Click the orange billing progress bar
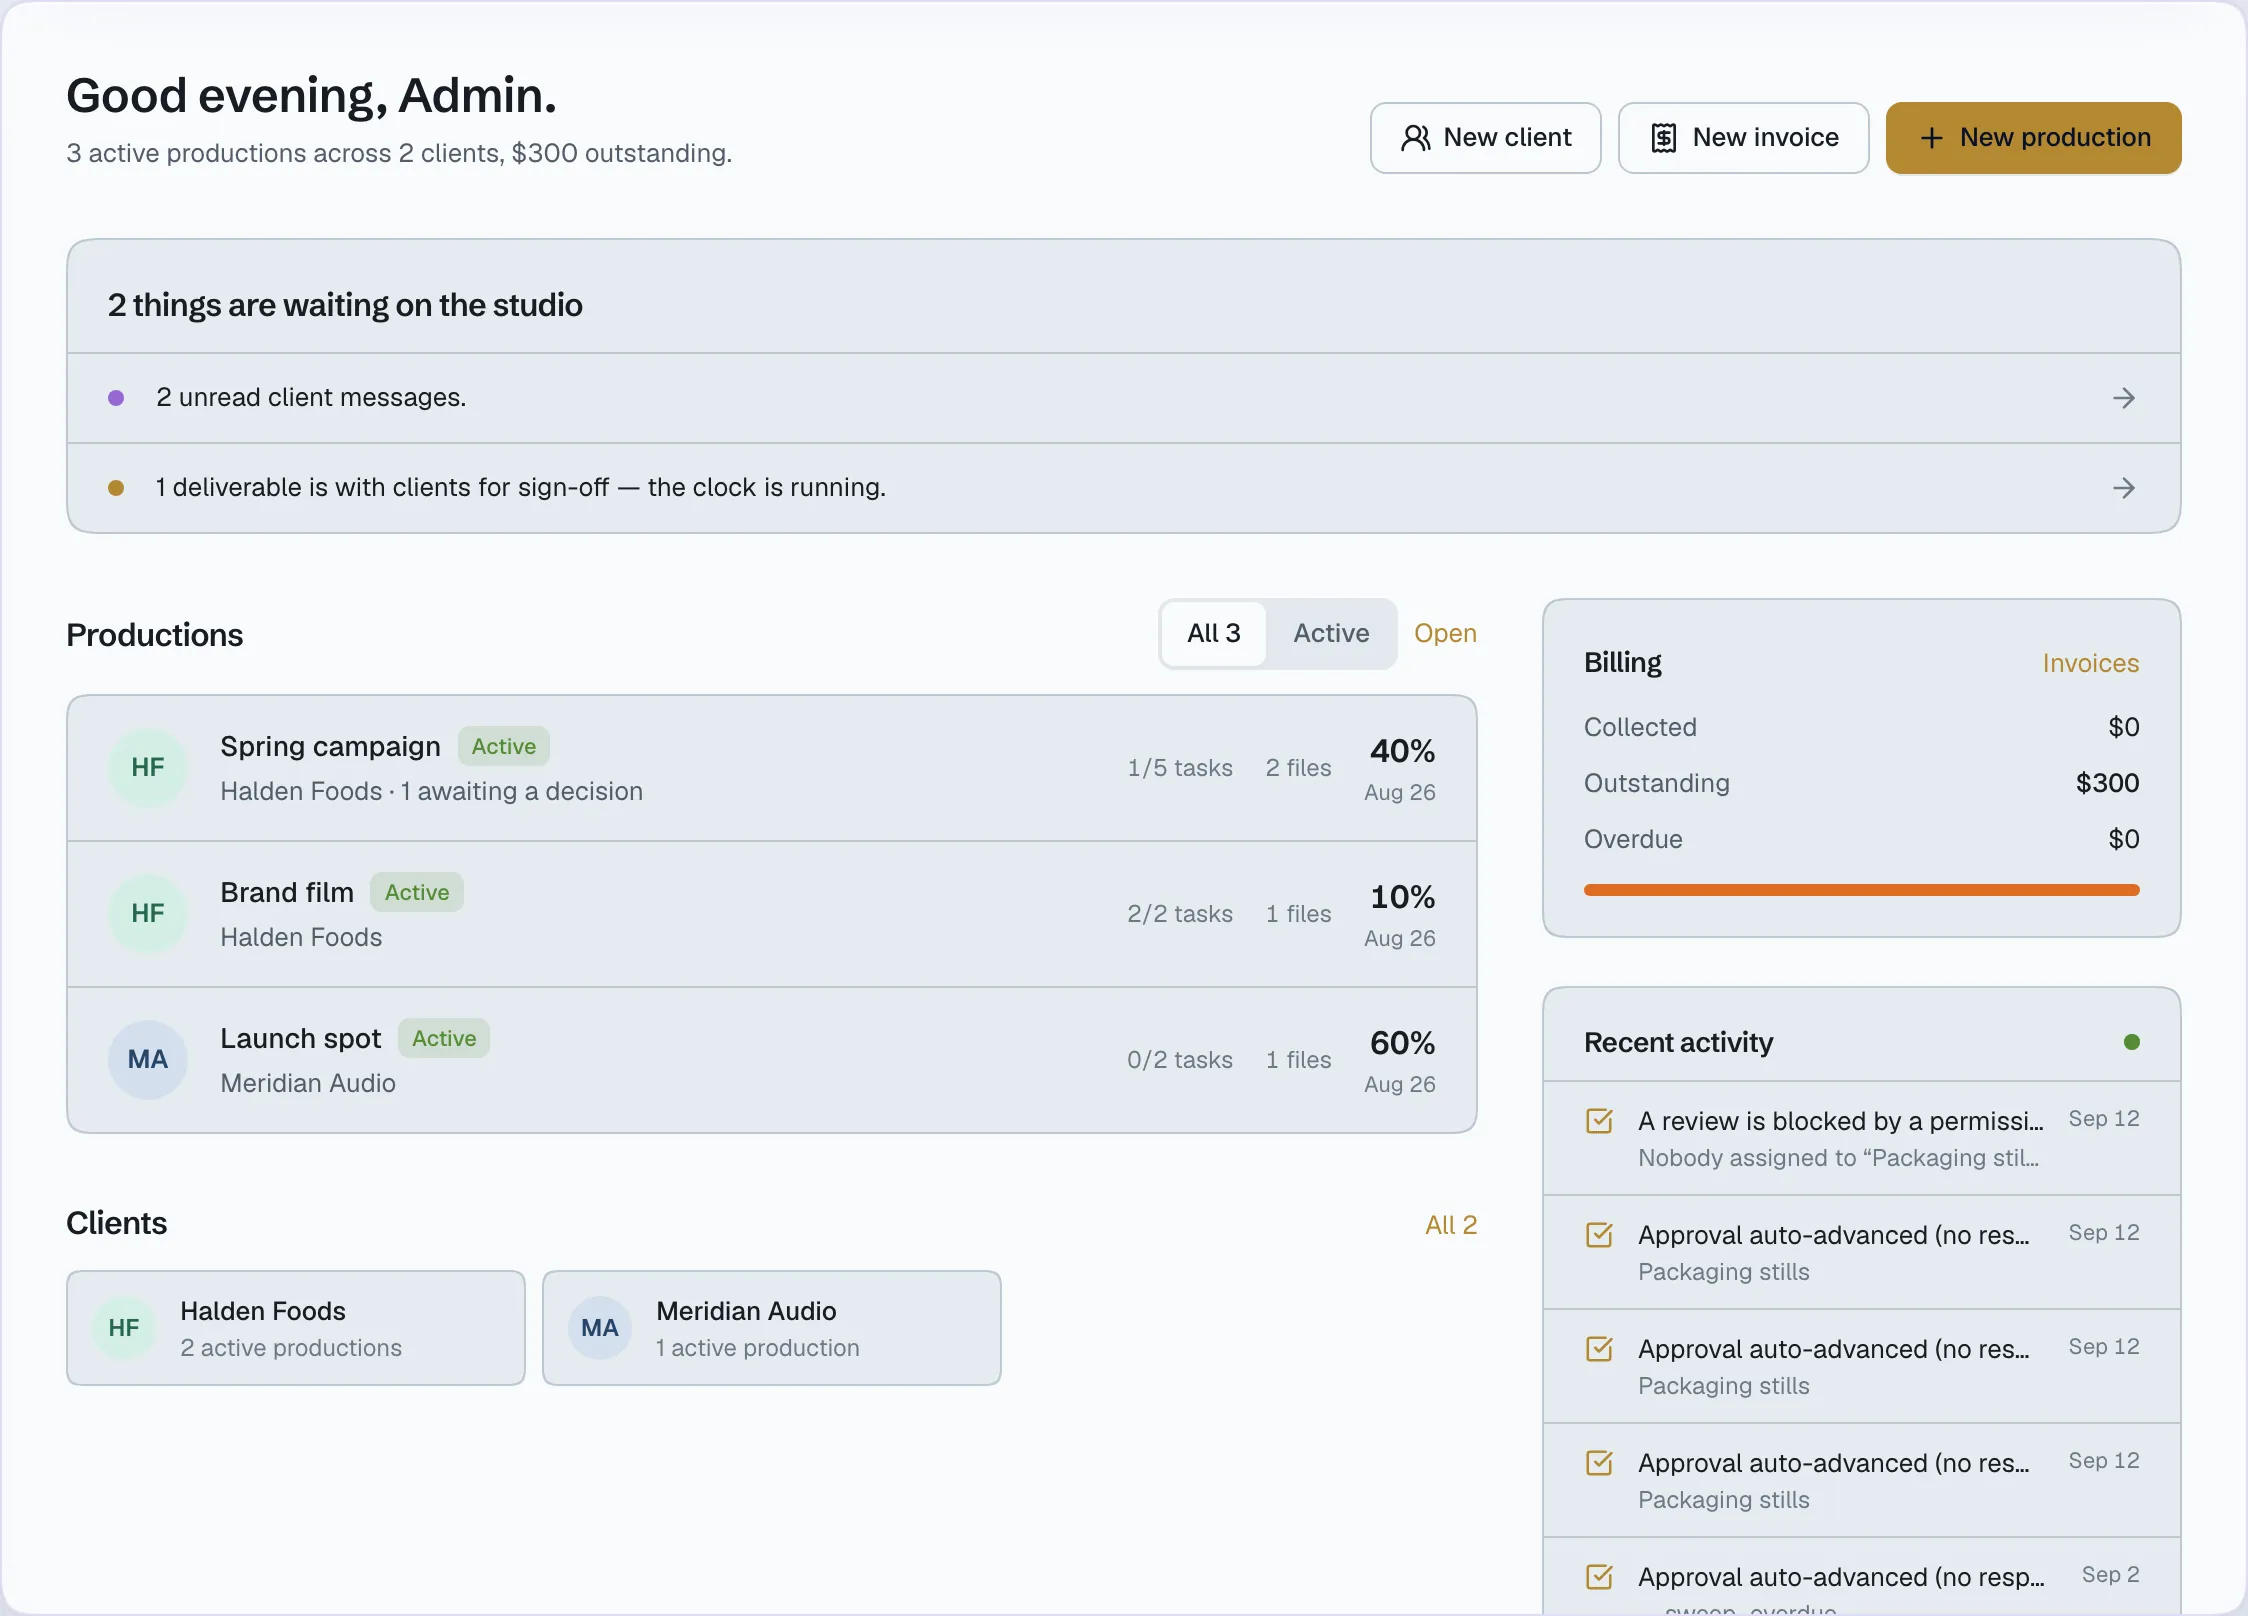 tap(1861, 890)
